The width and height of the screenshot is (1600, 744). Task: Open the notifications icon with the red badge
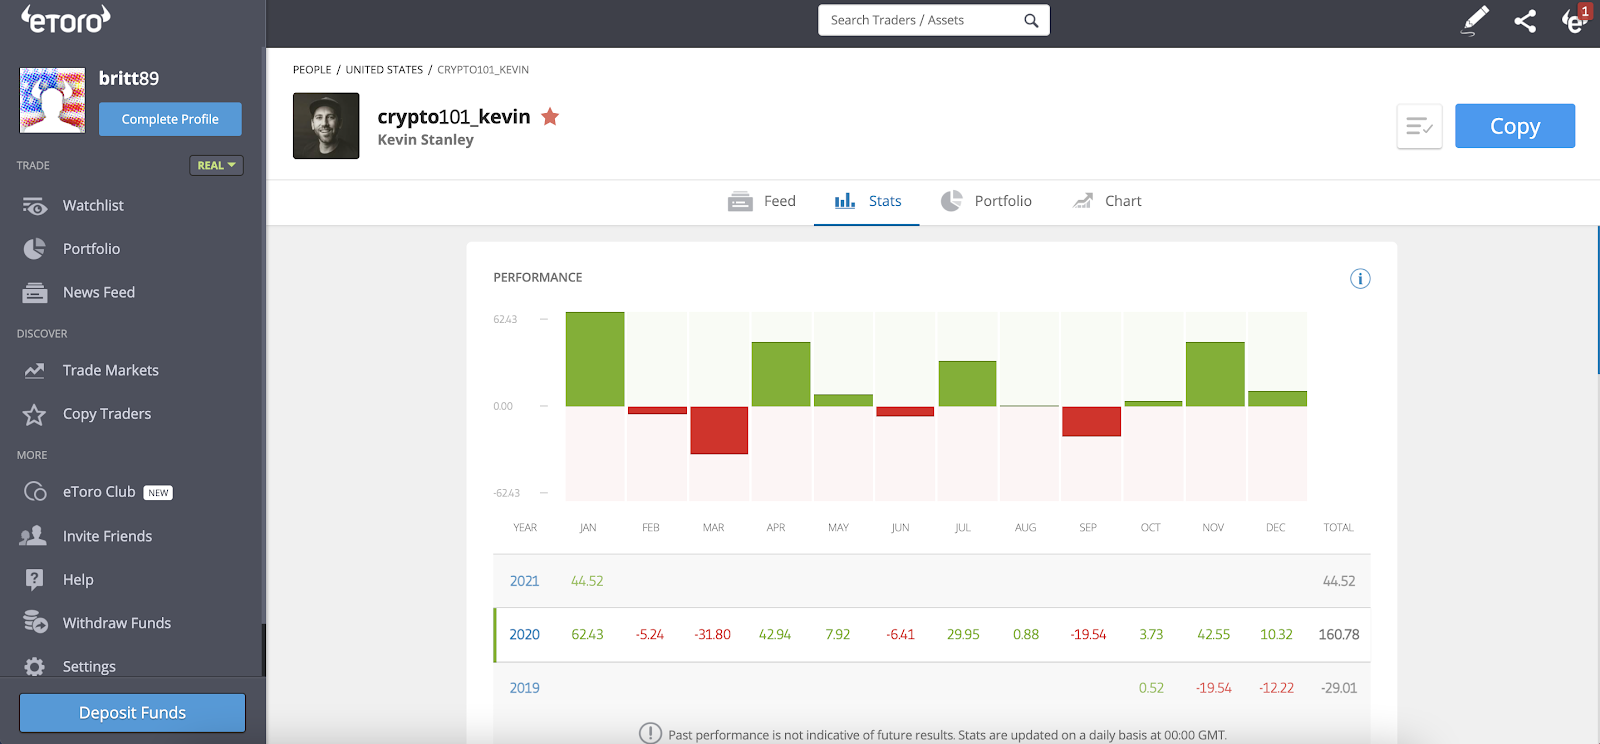coord(1575,19)
